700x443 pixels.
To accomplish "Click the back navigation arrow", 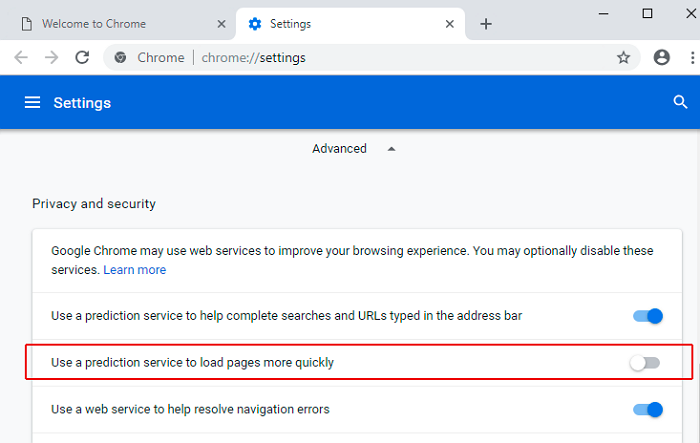I will pos(21,57).
